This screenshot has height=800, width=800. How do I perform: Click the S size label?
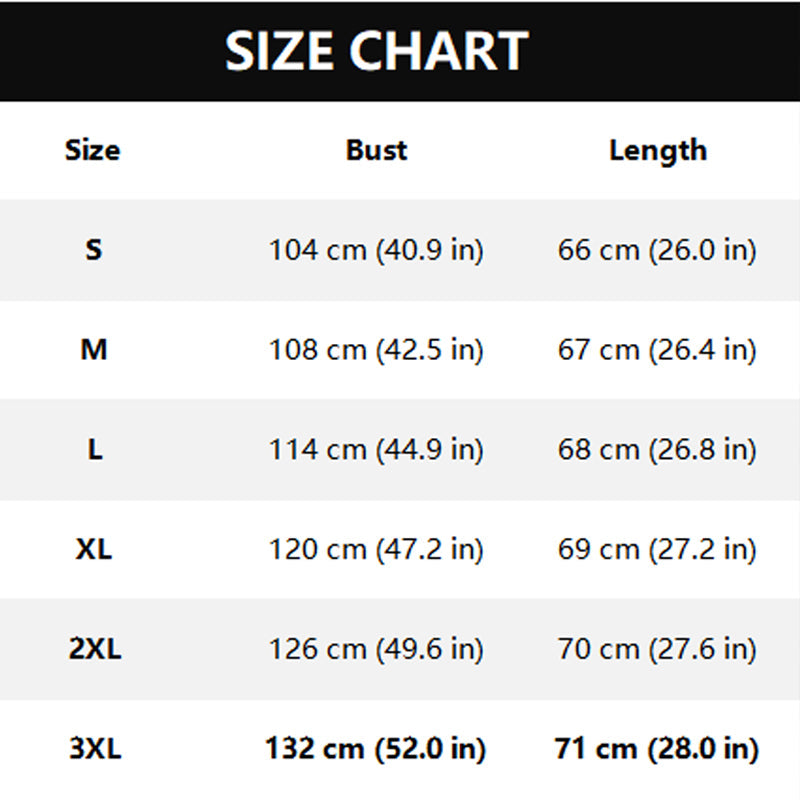click(x=93, y=250)
